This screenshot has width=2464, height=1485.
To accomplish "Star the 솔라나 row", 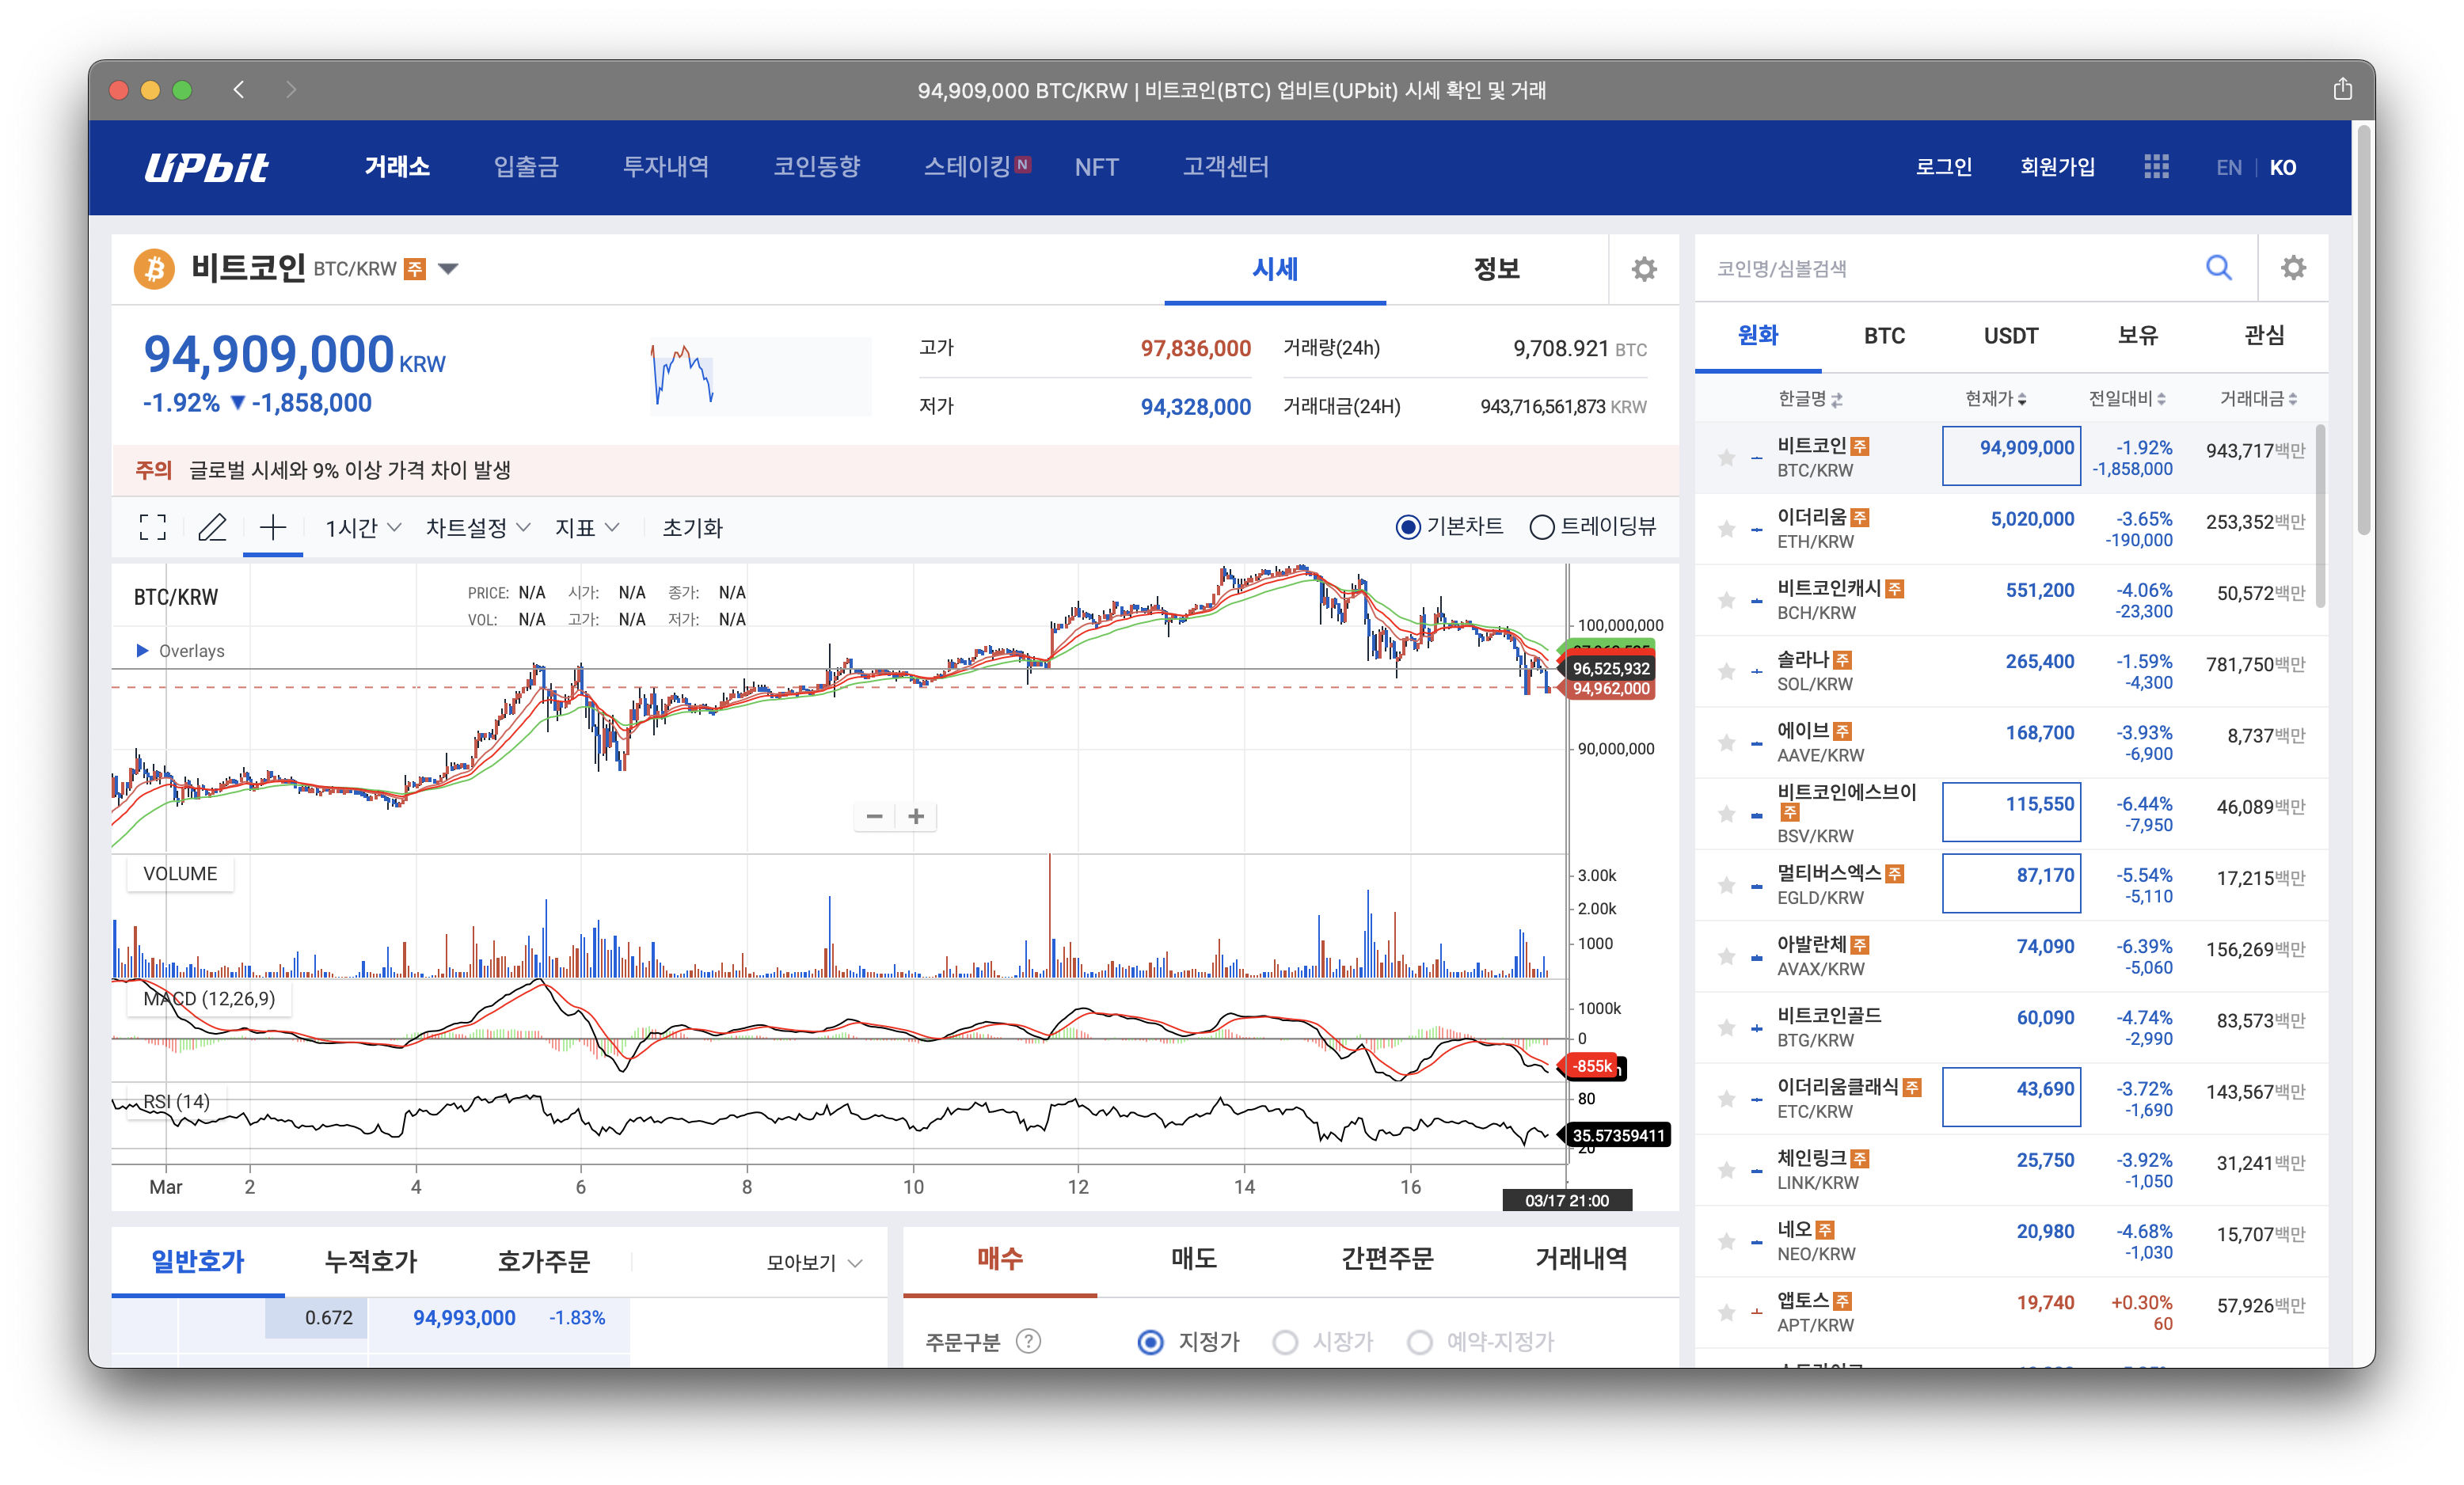I will pos(1726,672).
